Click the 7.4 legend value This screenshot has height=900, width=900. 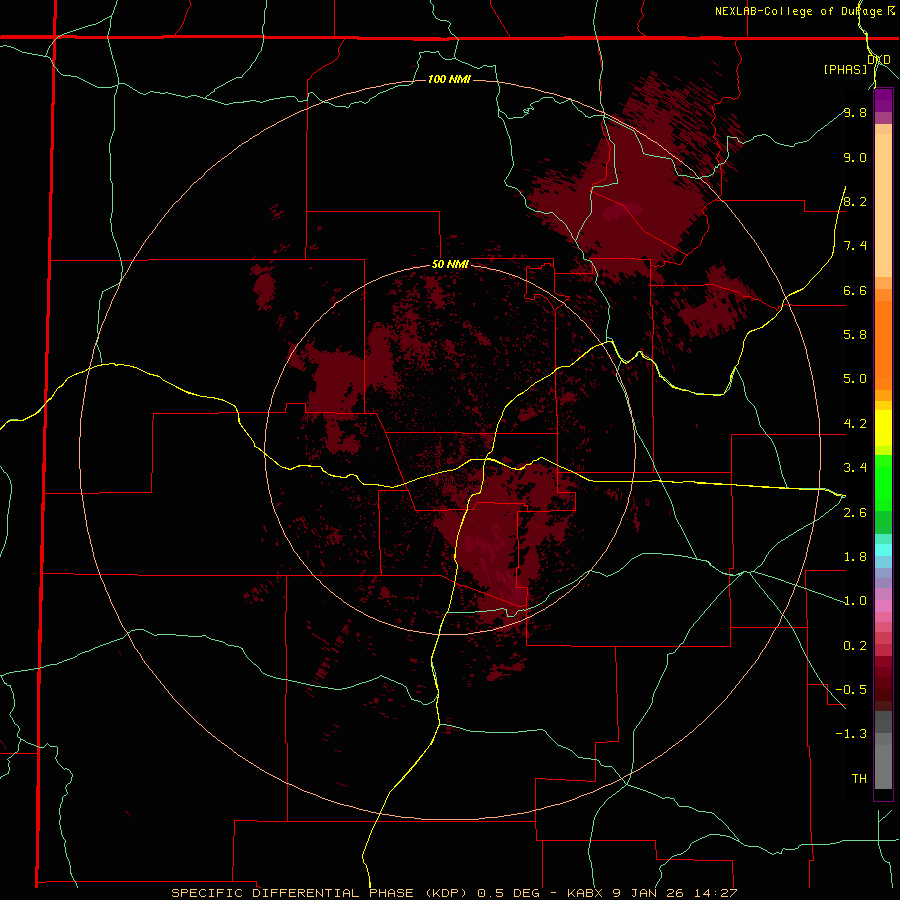855,246
